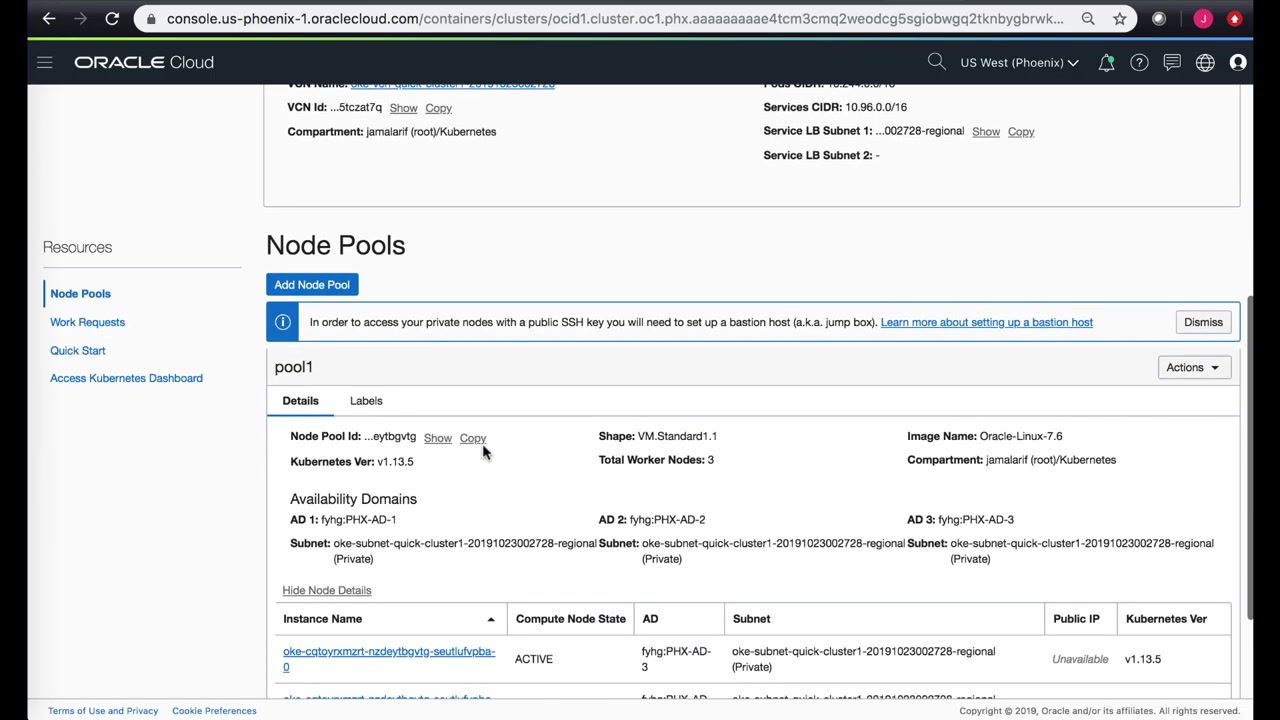
Task: Show the full VCN Id
Action: tap(403, 108)
